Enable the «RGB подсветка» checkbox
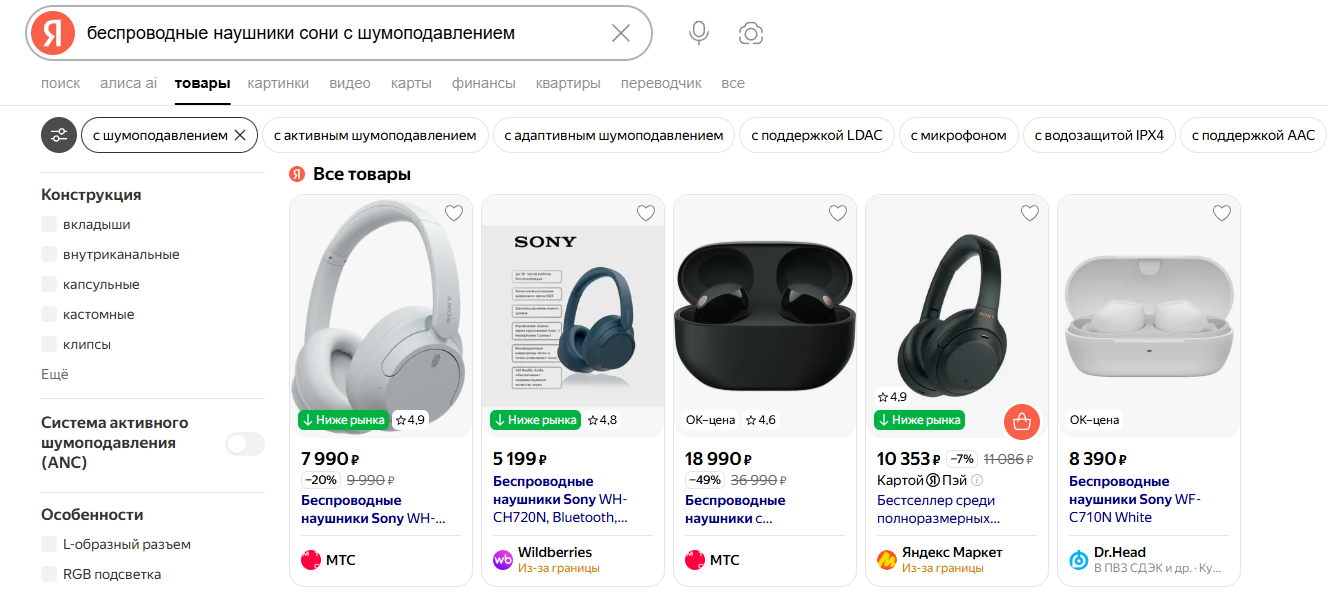 [49, 574]
